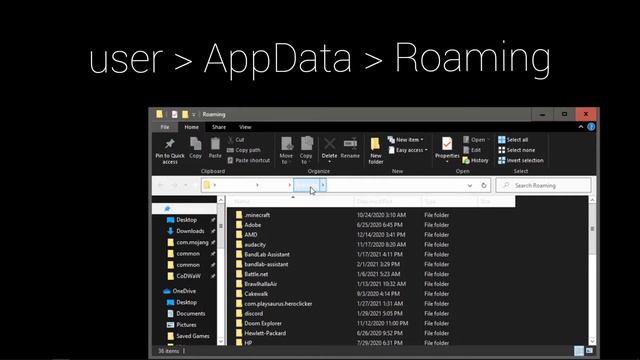640x360 pixels.
Task: Open the address bar history dropdown
Action: point(470,185)
